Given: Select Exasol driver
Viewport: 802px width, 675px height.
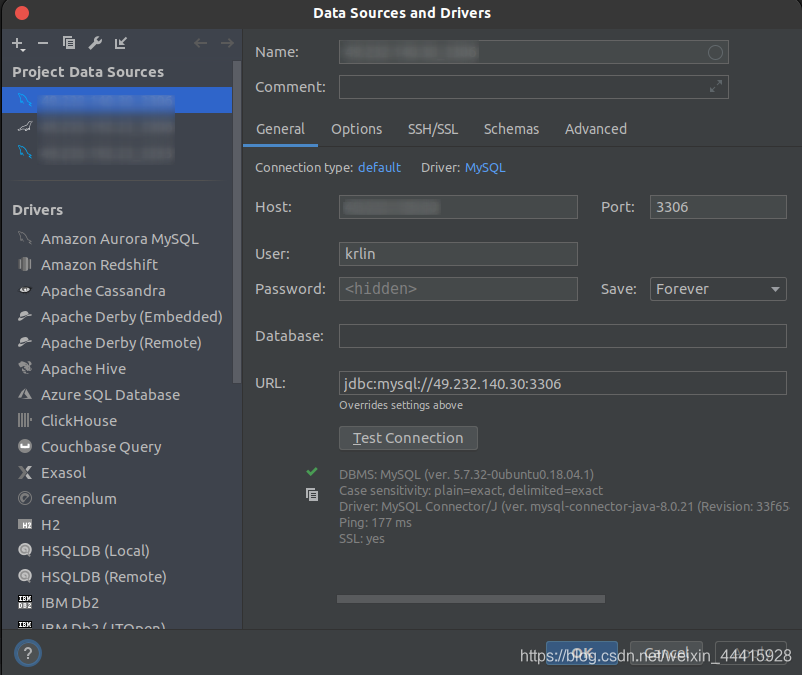Looking at the screenshot, I should [63, 473].
